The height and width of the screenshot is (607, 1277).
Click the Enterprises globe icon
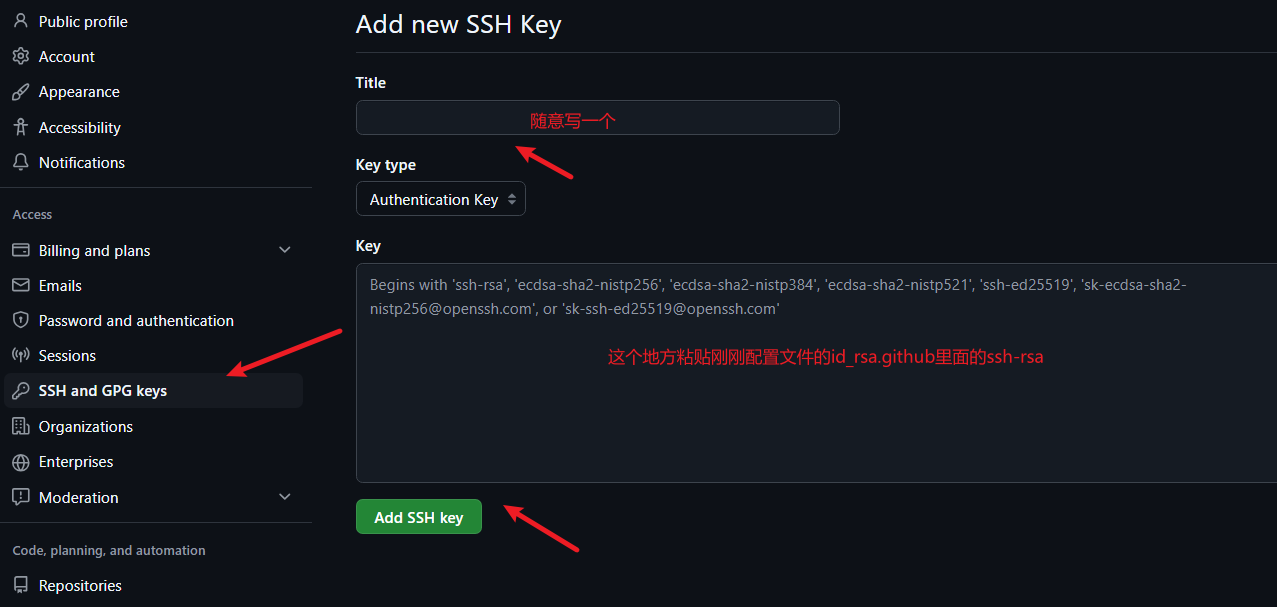[x=20, y=462]
